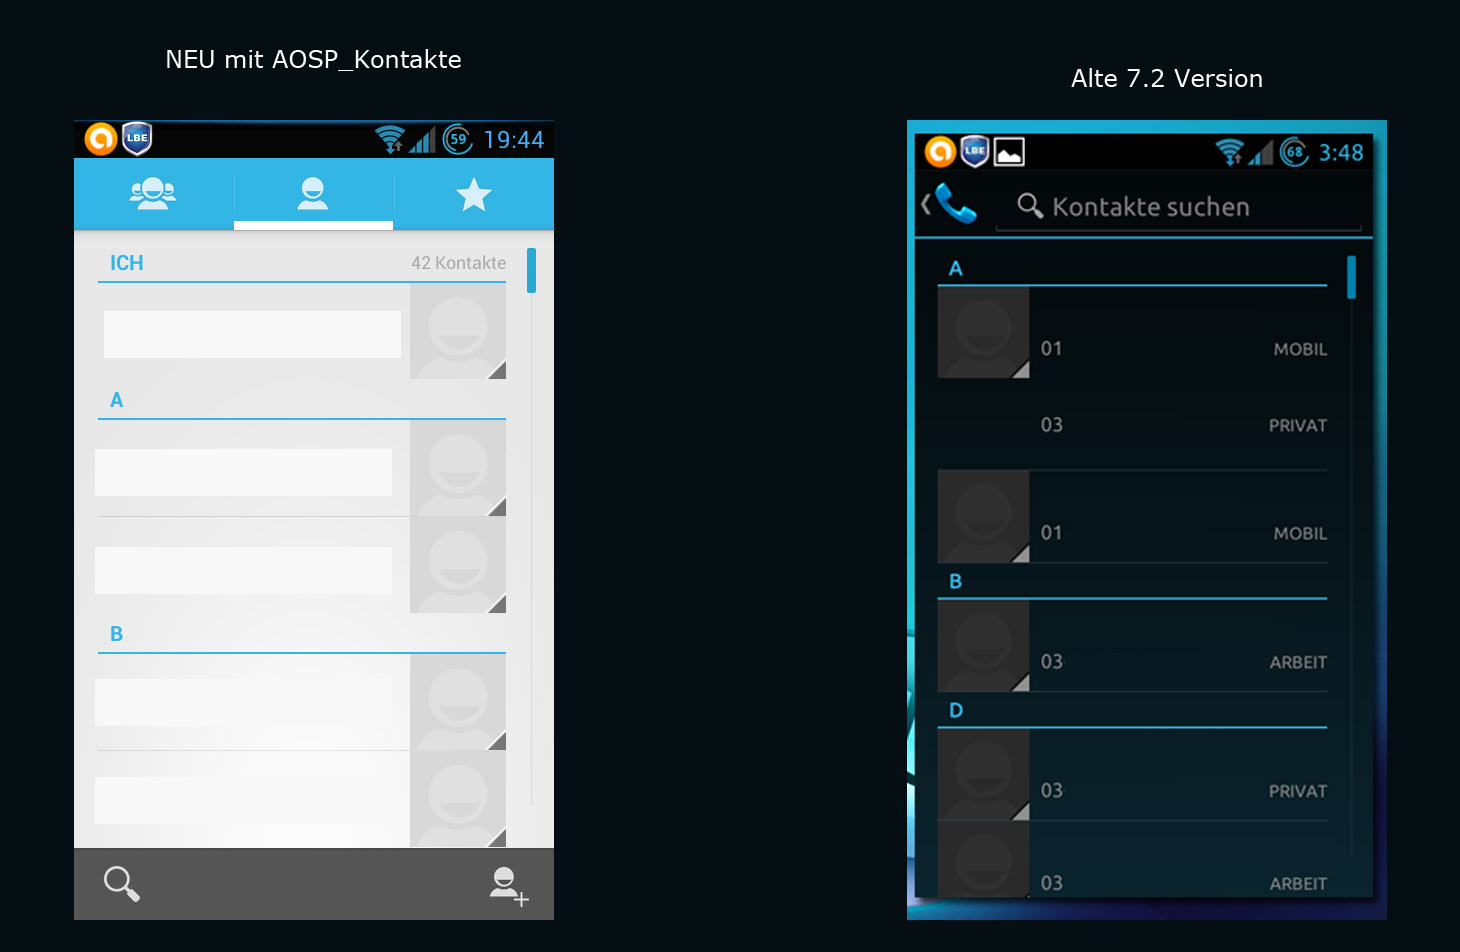Open the second contact photo under section A, new version
The width and height of the screenshot is (1460, 952).
458,565
